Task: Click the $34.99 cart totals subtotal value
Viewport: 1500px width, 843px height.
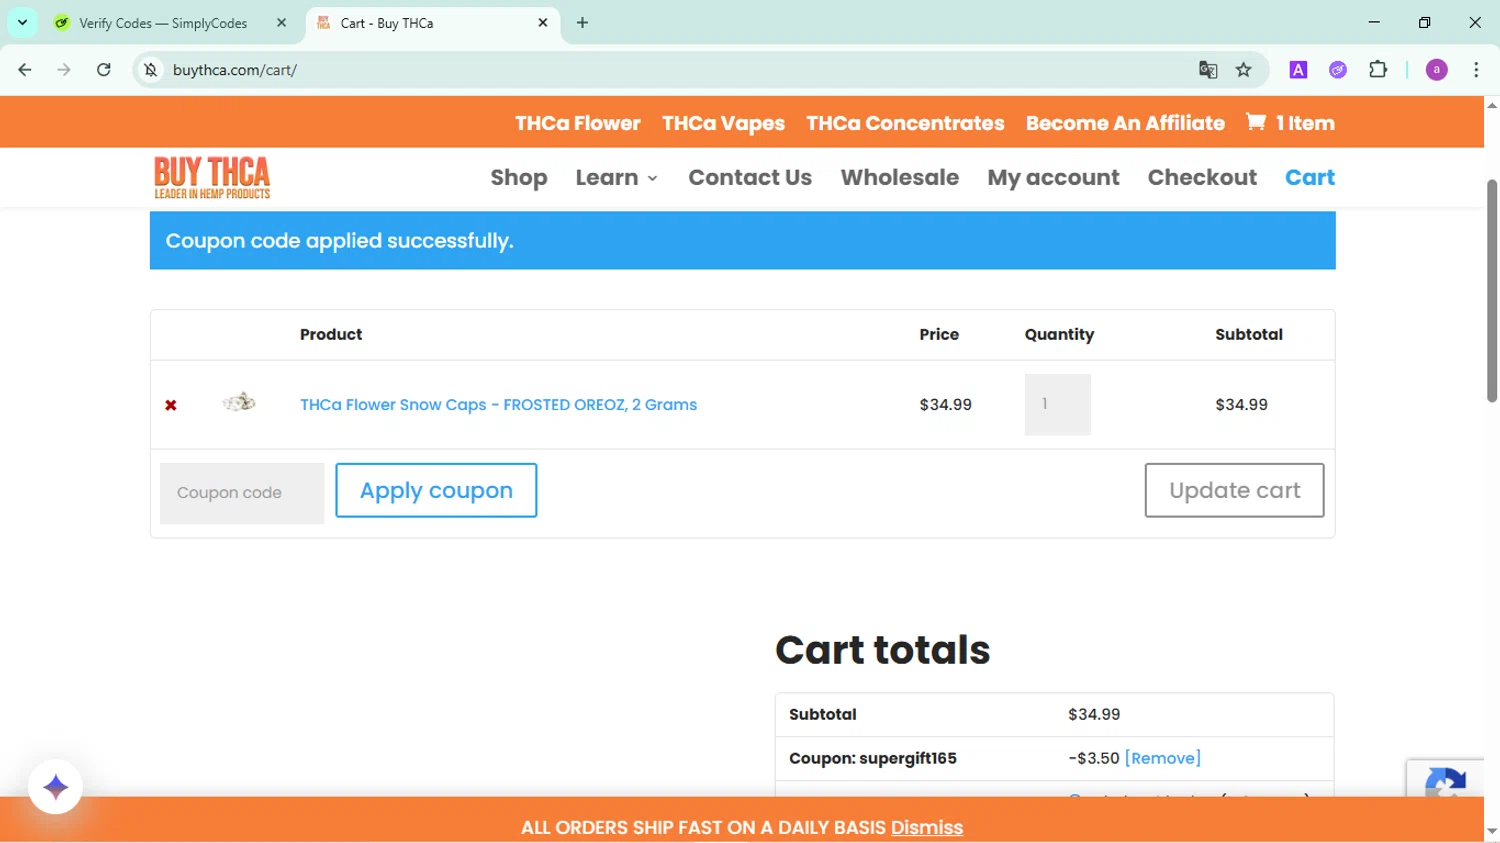Action: pos(1094,714)
